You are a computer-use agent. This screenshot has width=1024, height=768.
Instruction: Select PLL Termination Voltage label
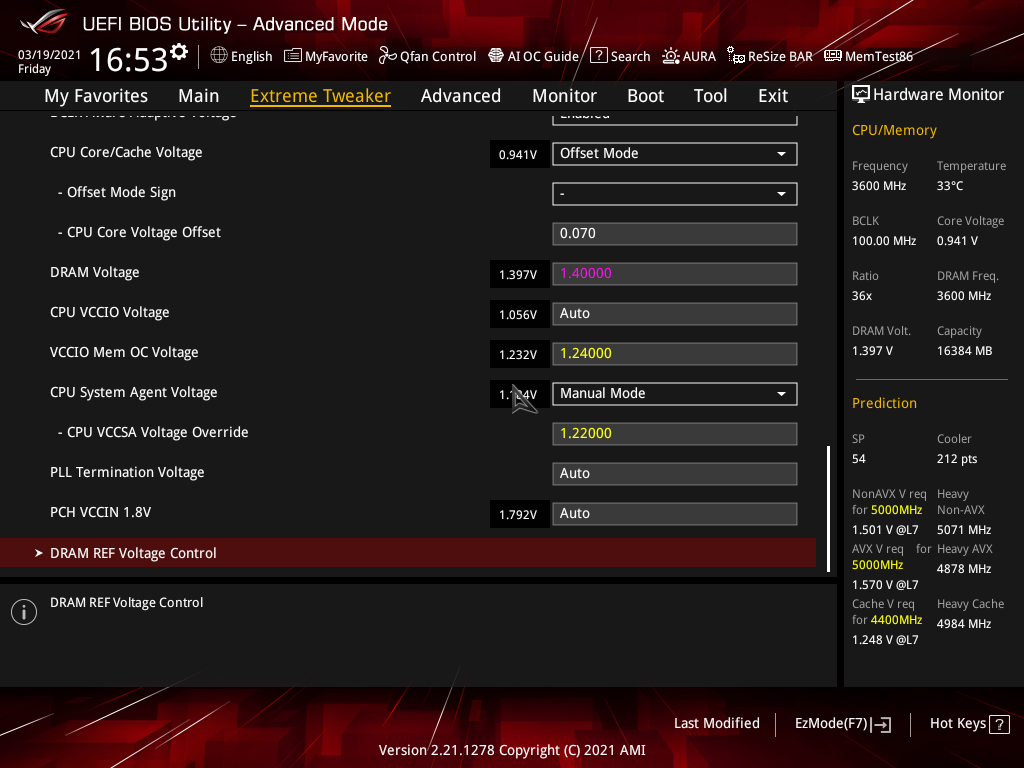(127, 472)
